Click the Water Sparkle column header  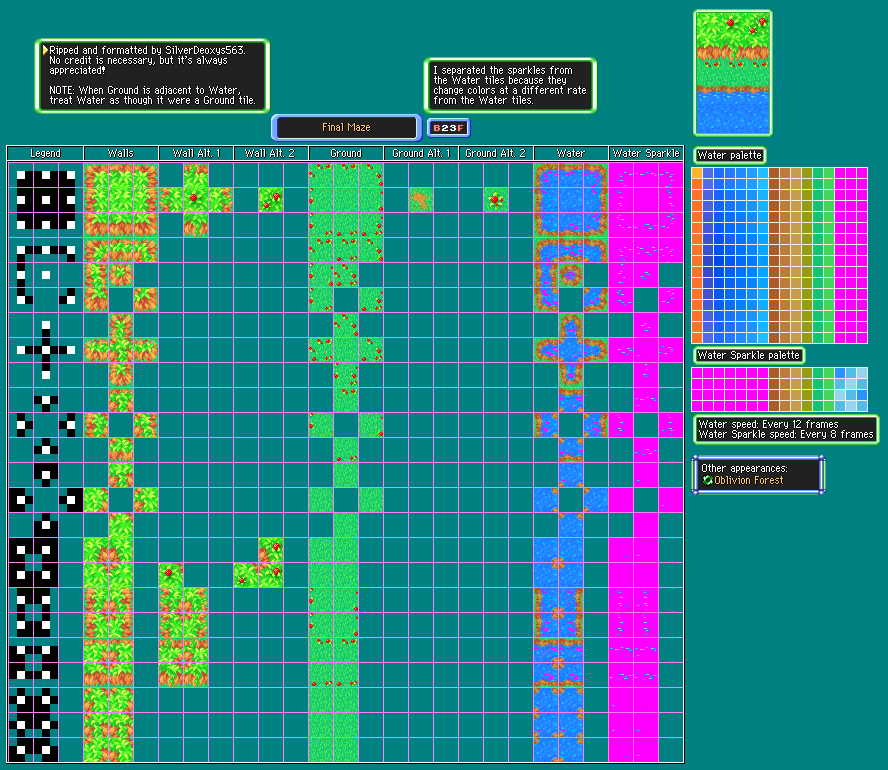(x=646, y=153)
